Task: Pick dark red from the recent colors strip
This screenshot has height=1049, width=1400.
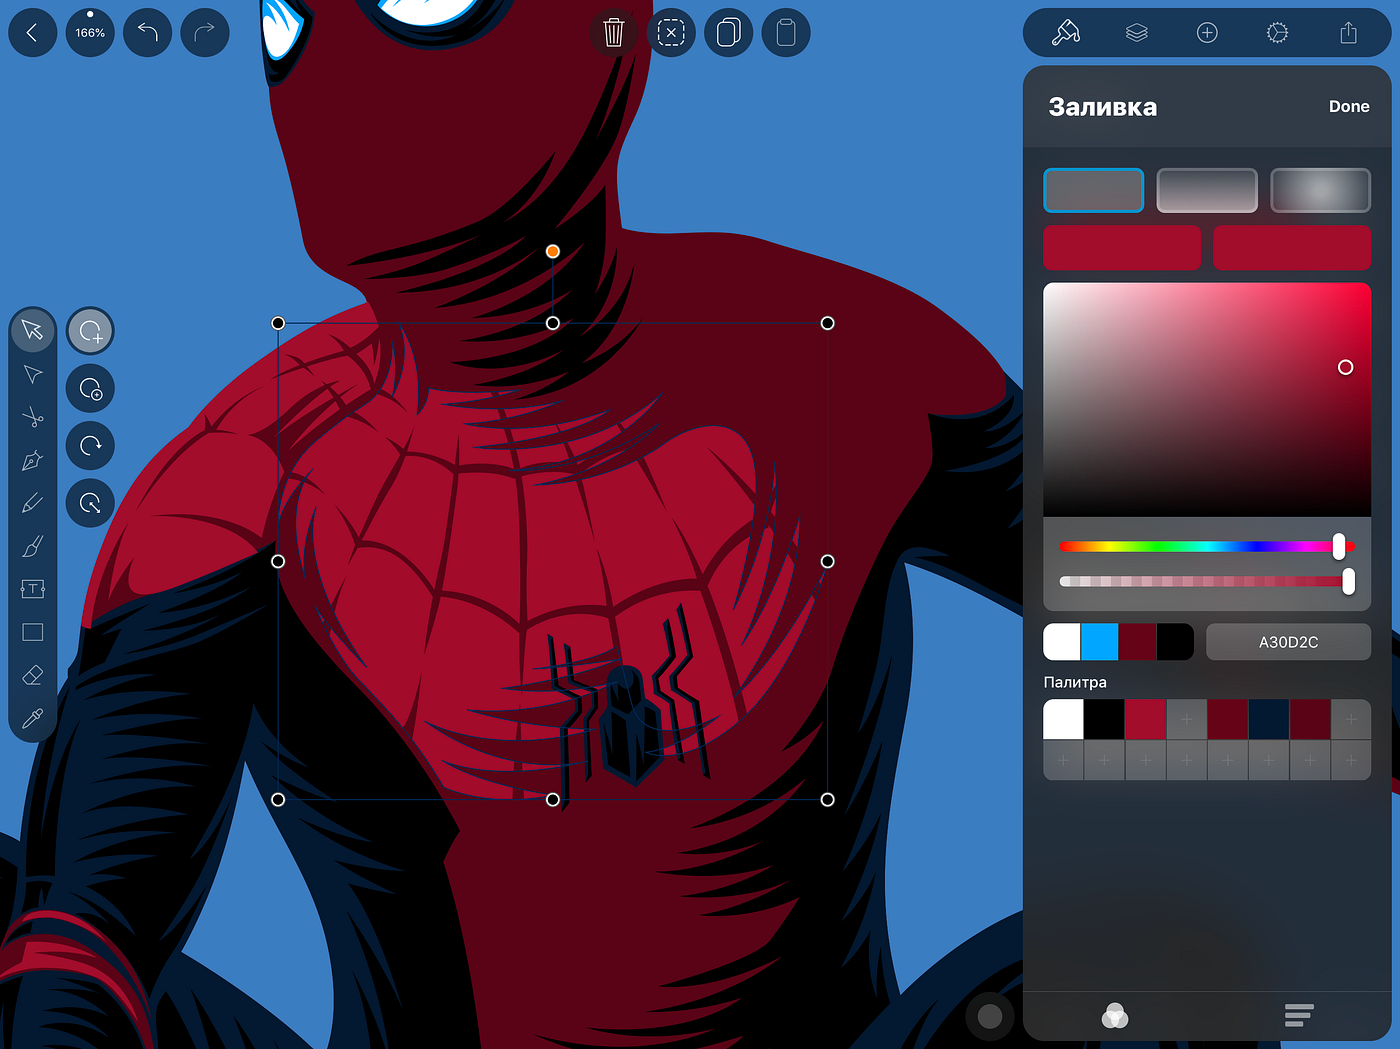Action: click(x=1137, y=642)
